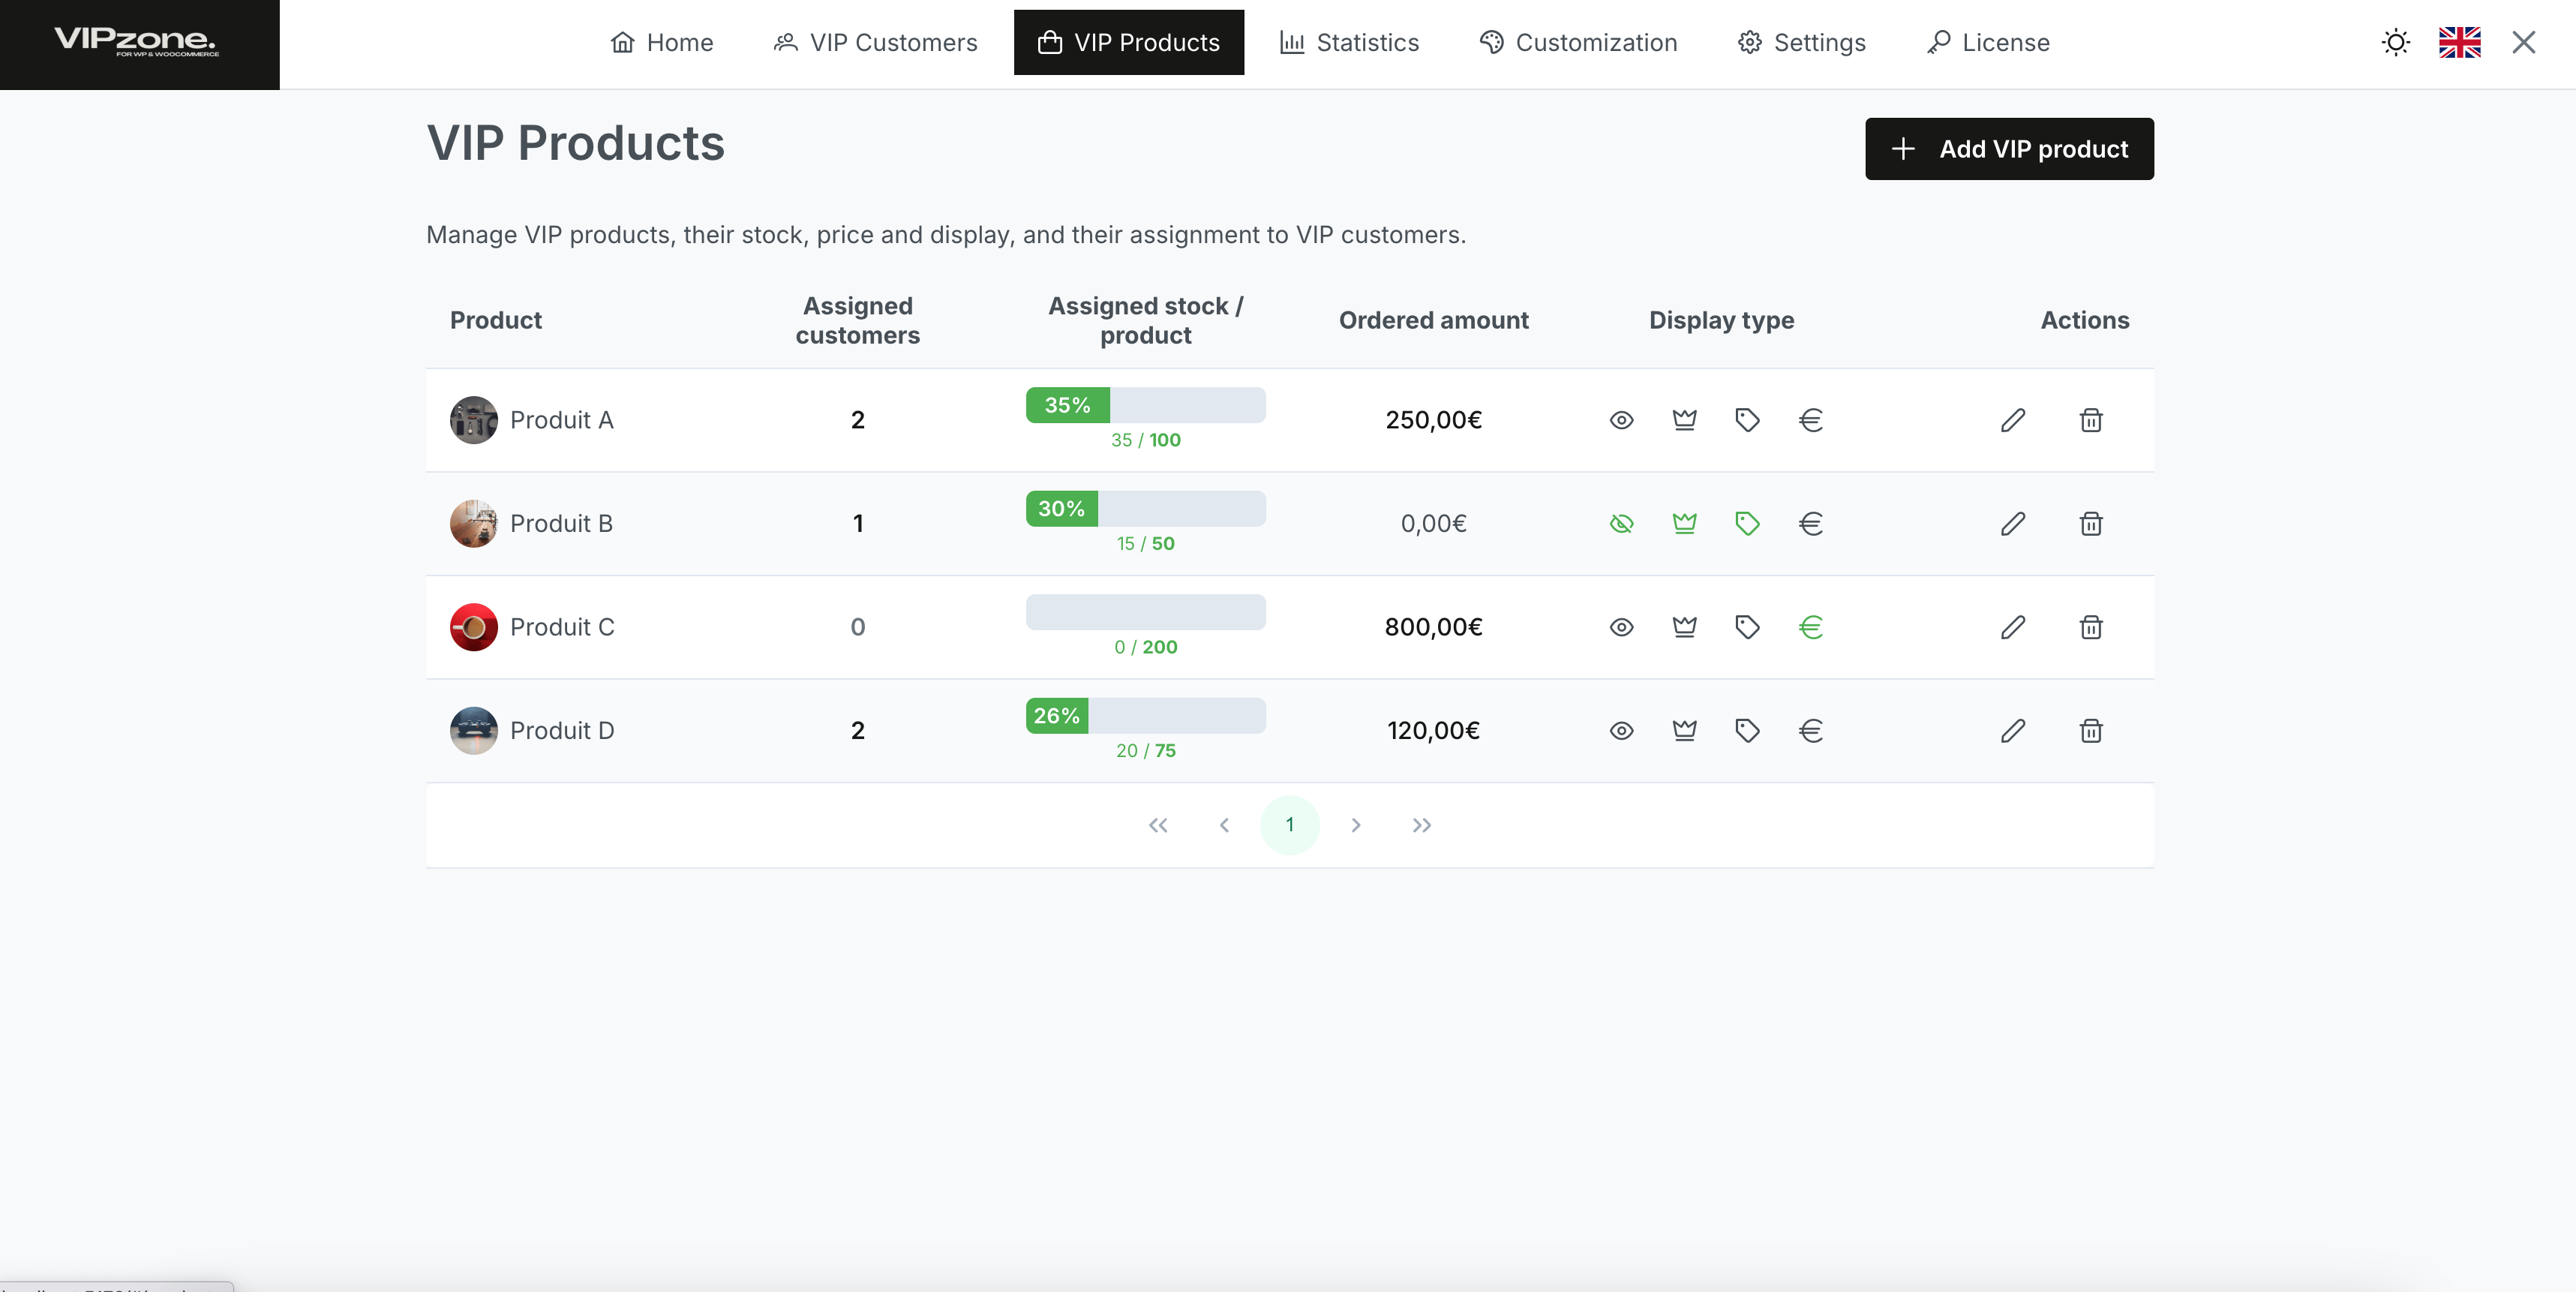Go to previous page chevron
Screen dimensions: 2576x1292
[x=1224, y=825]
